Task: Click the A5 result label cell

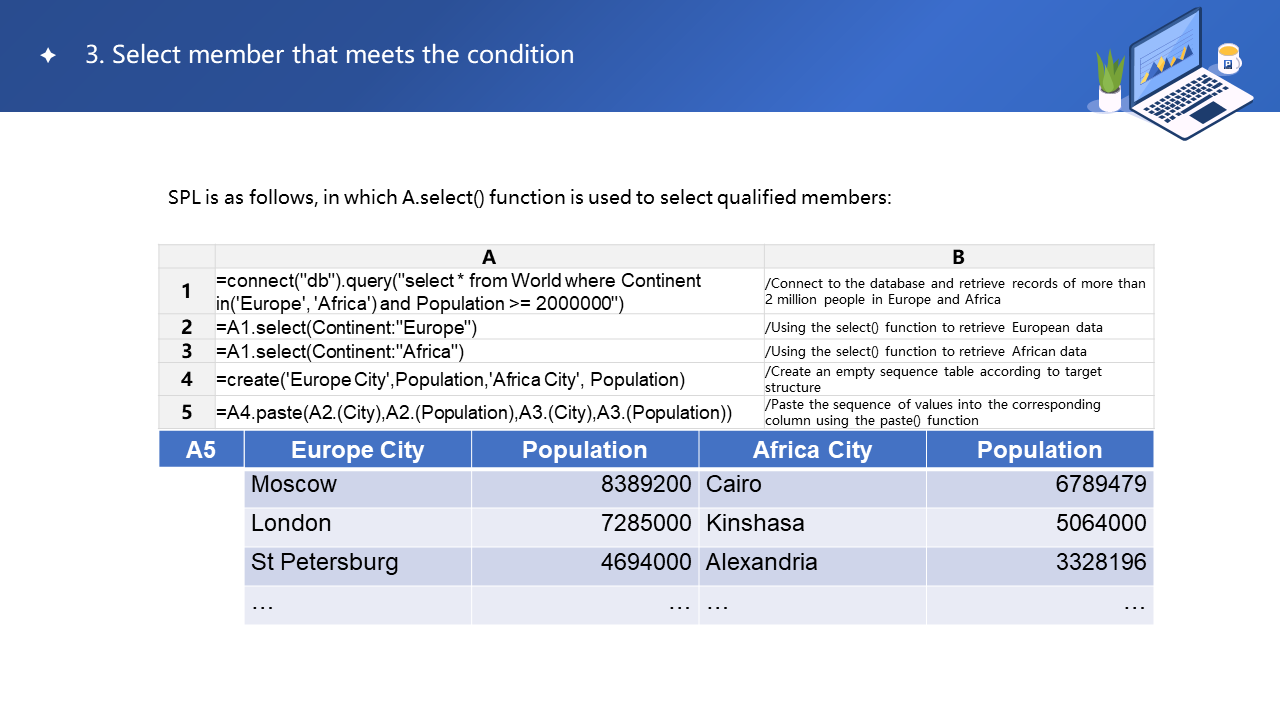Action: (201, 449)
